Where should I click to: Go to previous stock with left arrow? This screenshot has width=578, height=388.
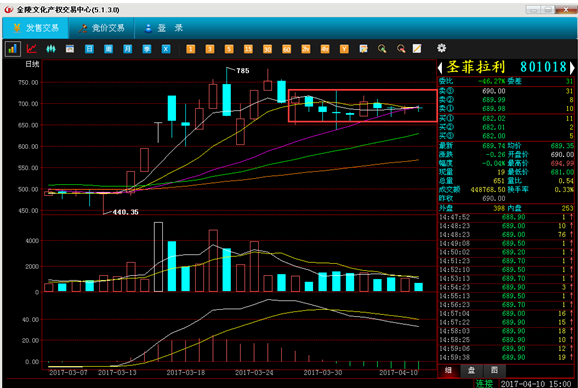440,67
